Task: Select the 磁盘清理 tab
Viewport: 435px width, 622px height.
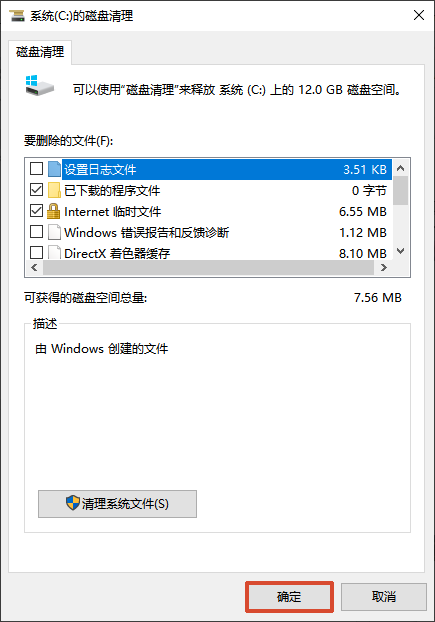Action: pyautogui.click(x=40, y=52)
